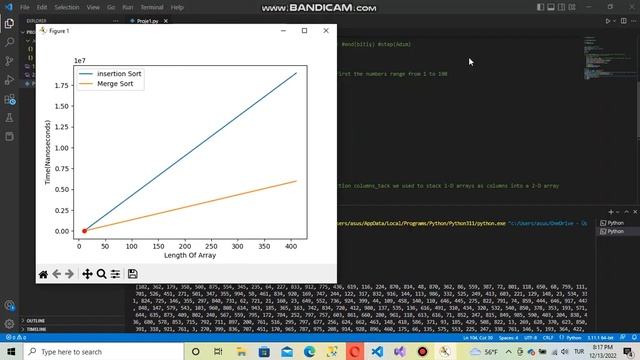Go back to previous plot view
The width and height of the screenshot is (640, 360).
click(56, 274)
